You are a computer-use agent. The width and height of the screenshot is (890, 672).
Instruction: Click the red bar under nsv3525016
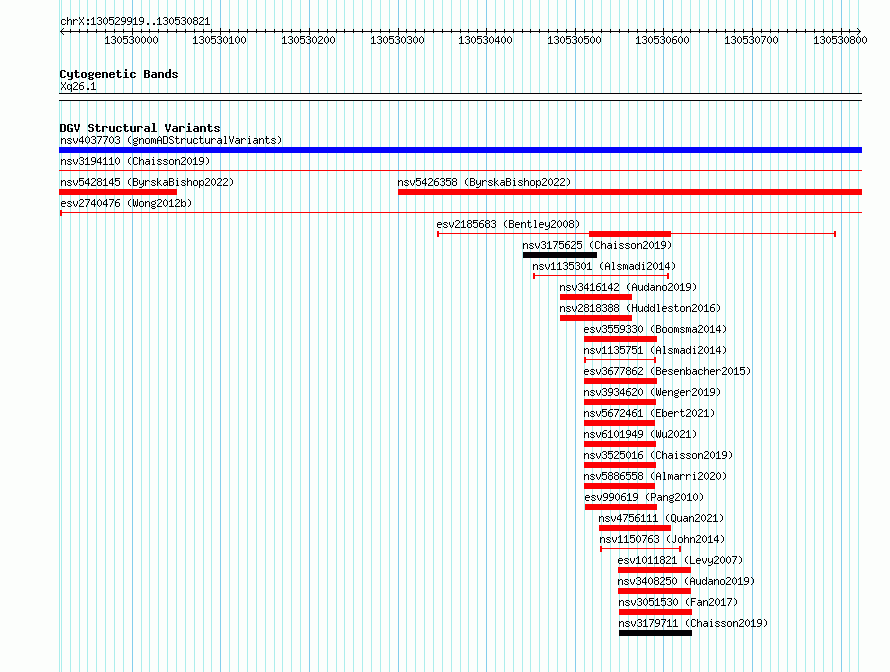[620, 465]
